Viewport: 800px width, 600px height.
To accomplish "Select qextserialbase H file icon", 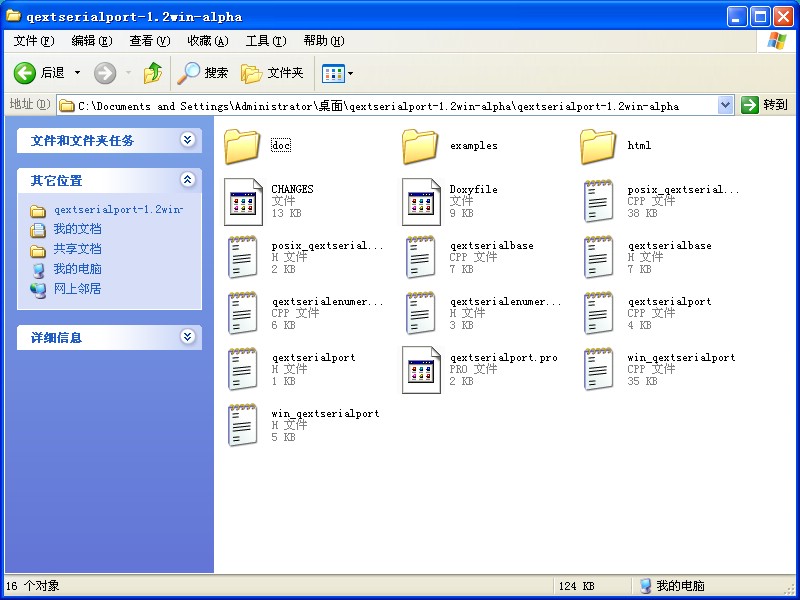I will tap(598, 257).
